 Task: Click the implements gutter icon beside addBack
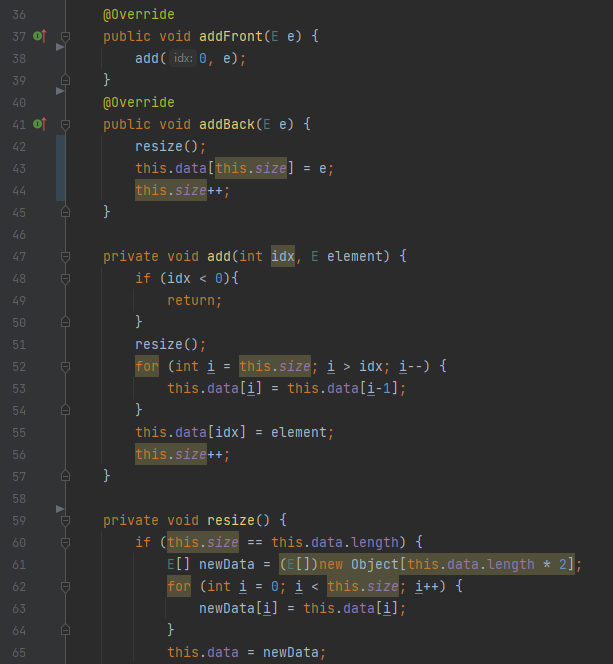pyautogui.click(x=39, y=124)
